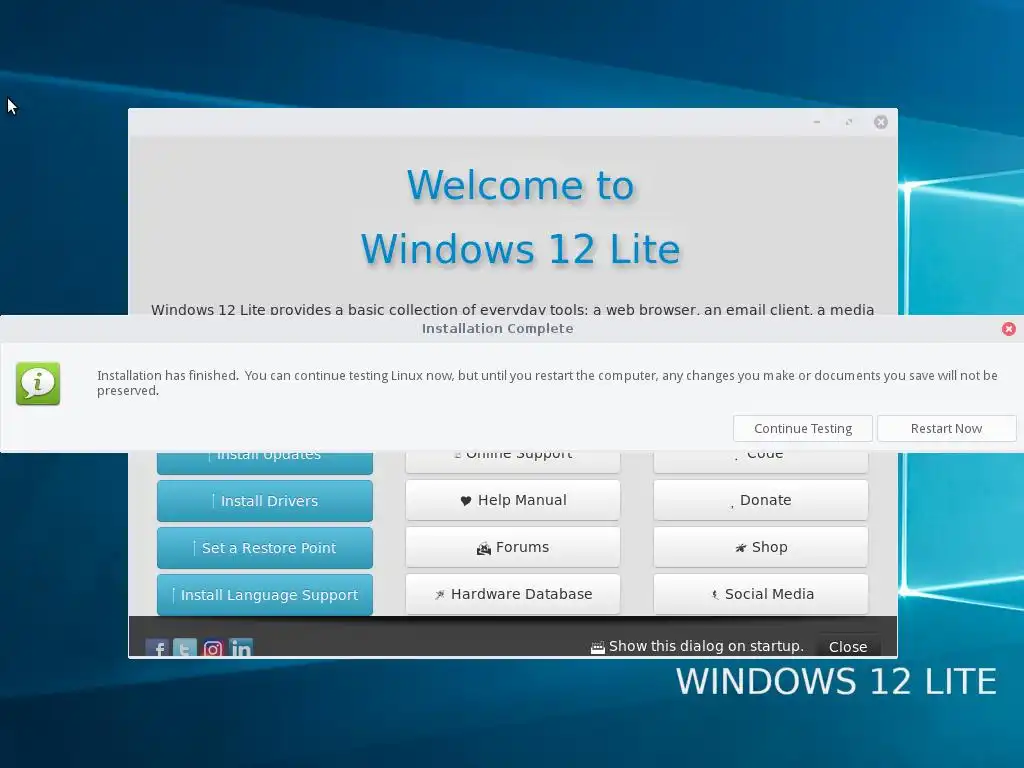Click Set a Restore Point
The width and height of the screenshot is (1024, 768).
(264, 548)
